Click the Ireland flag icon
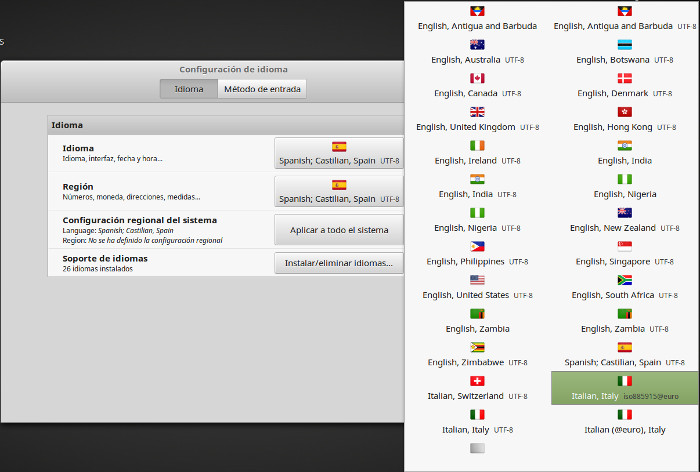700x472 pixels. pos(477,146)
